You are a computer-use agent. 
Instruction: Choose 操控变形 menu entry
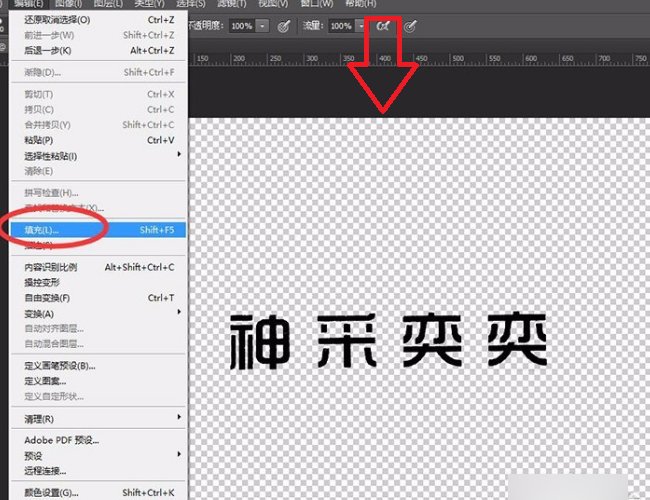pos(99,283)
